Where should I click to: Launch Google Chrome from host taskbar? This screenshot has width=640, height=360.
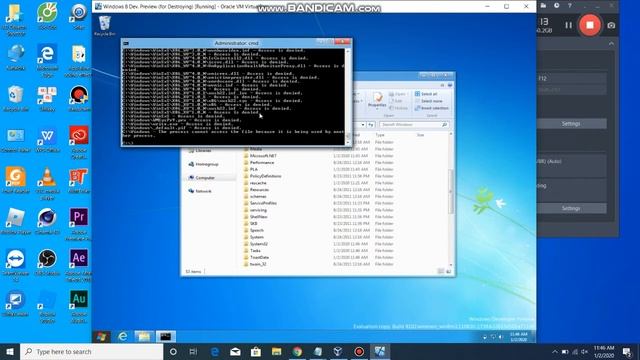pyautogui.click(x=297, y=351)
